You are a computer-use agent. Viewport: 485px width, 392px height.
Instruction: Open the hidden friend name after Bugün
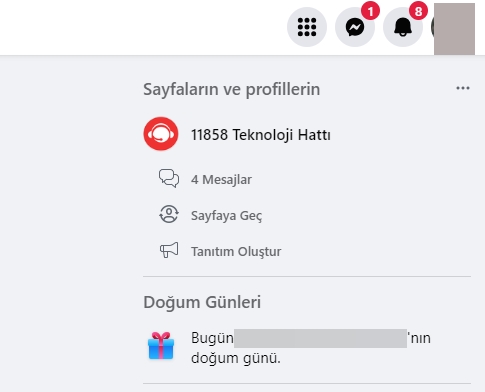point(320,338)
